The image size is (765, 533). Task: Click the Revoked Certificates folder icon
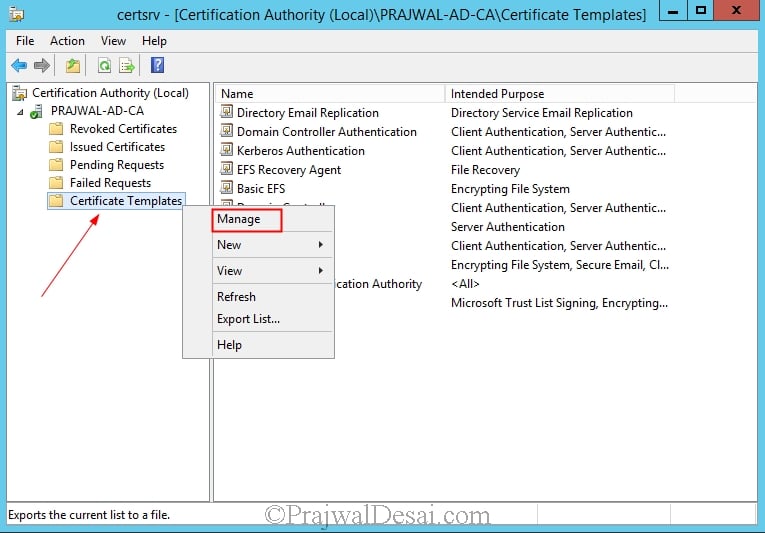[56, 129]
